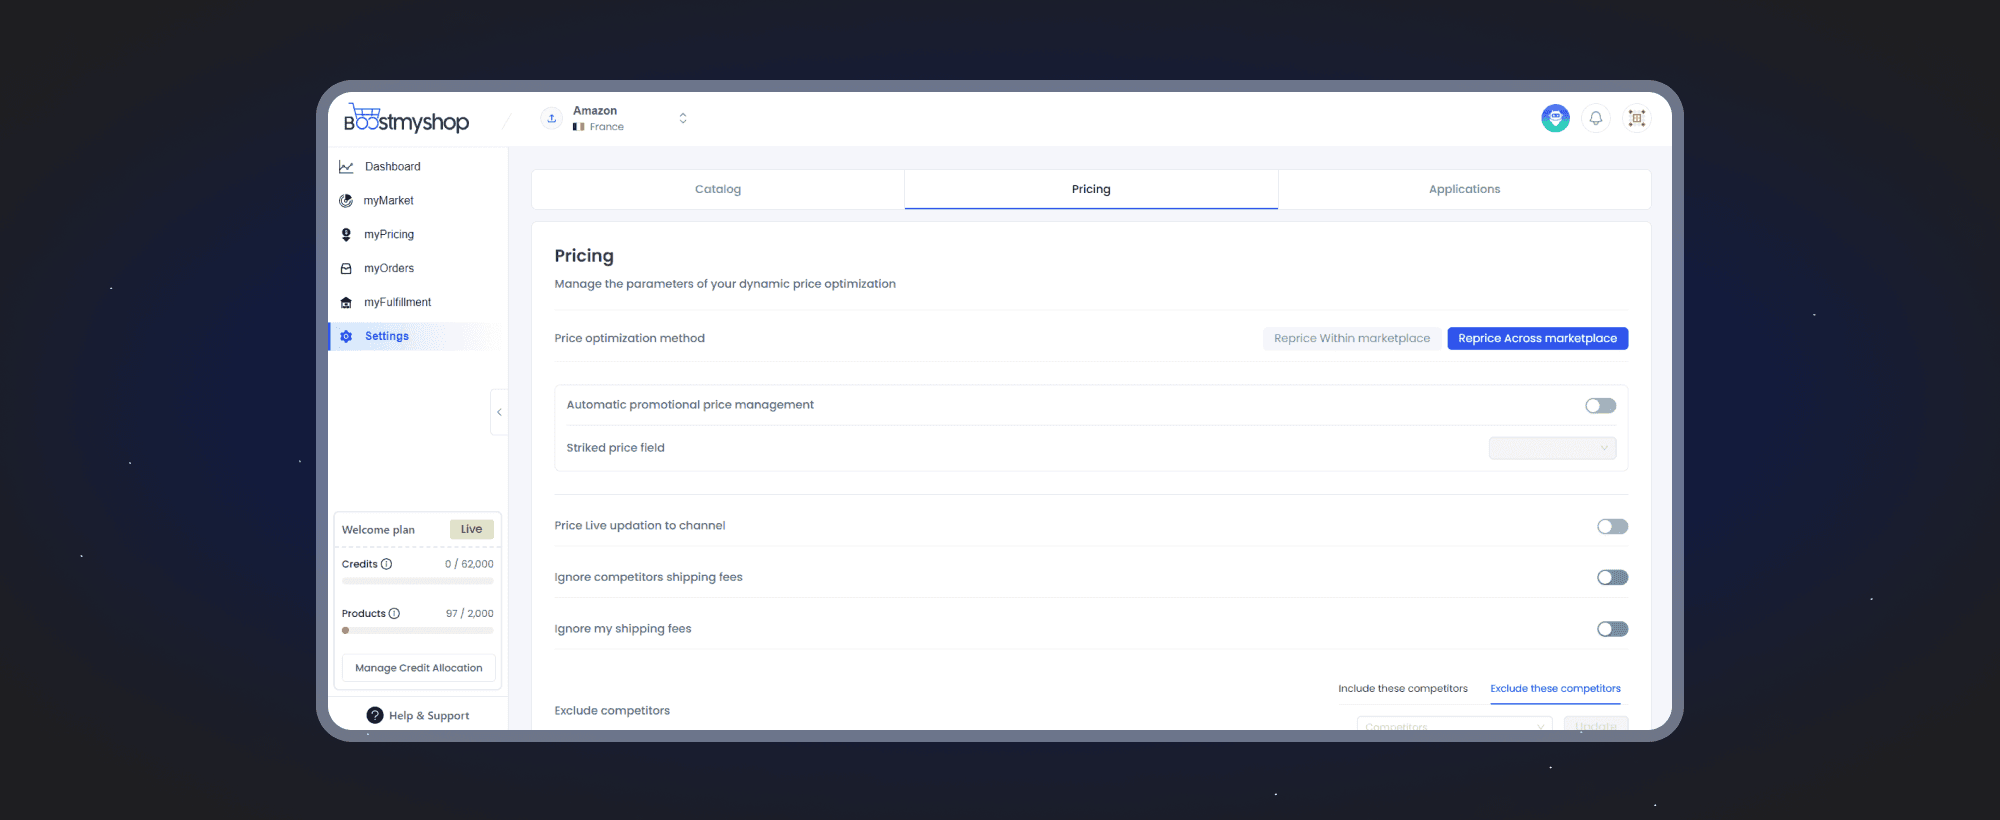Click the Welcome plan label
Viewport: 2000px width, 820px height.
[x=378, y=530]
